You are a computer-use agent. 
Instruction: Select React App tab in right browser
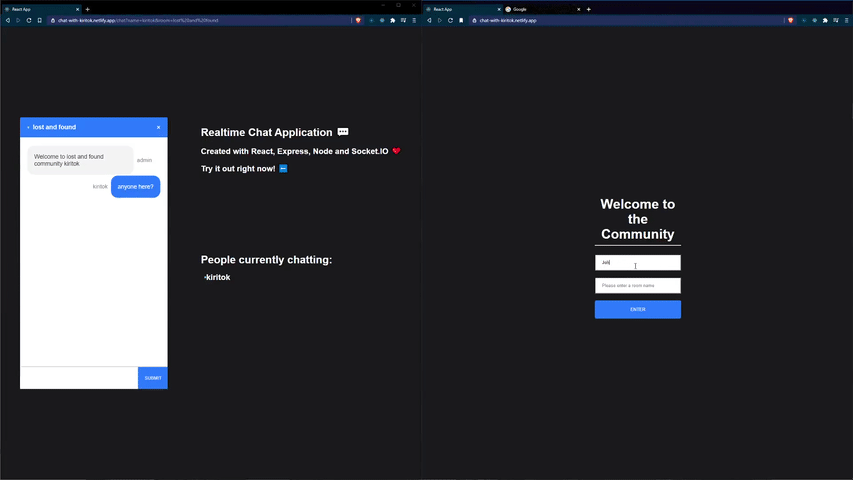point(462,9)
